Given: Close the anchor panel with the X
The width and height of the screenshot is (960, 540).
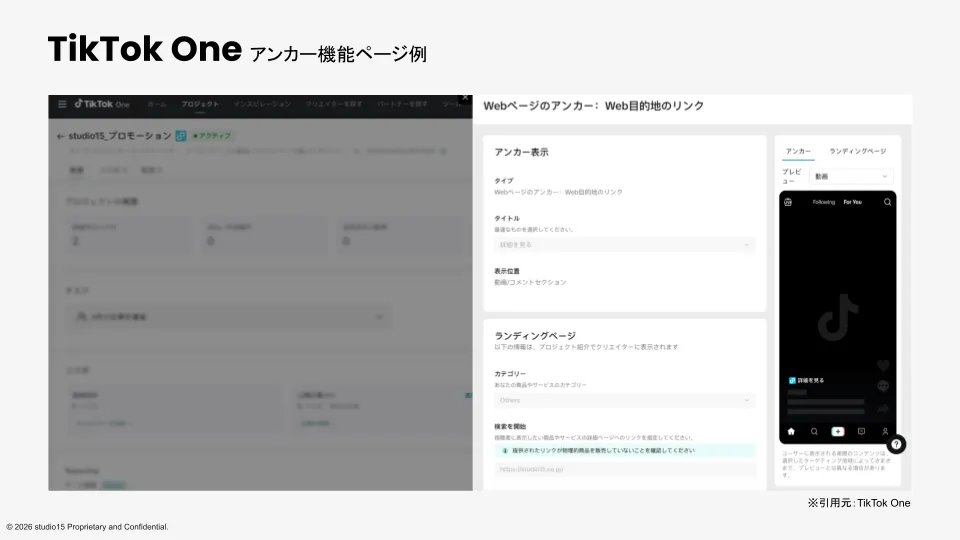Looking at the screenshot, I should [x=464, y=99].
